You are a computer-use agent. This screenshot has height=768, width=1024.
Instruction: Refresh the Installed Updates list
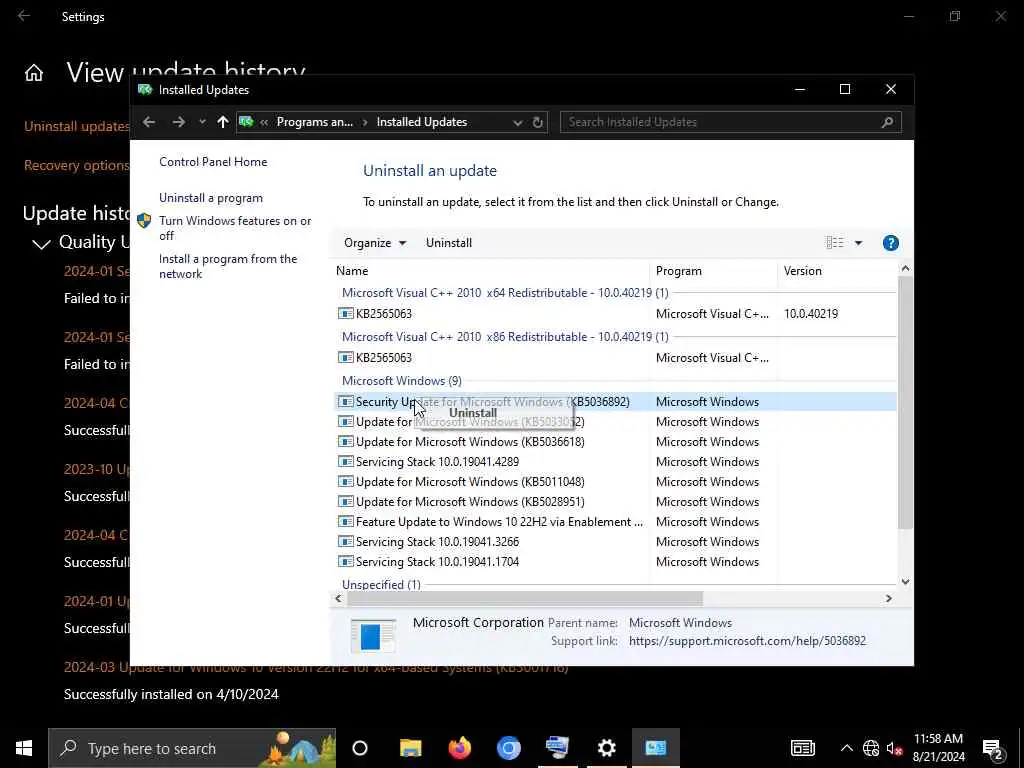coord(537,122)
